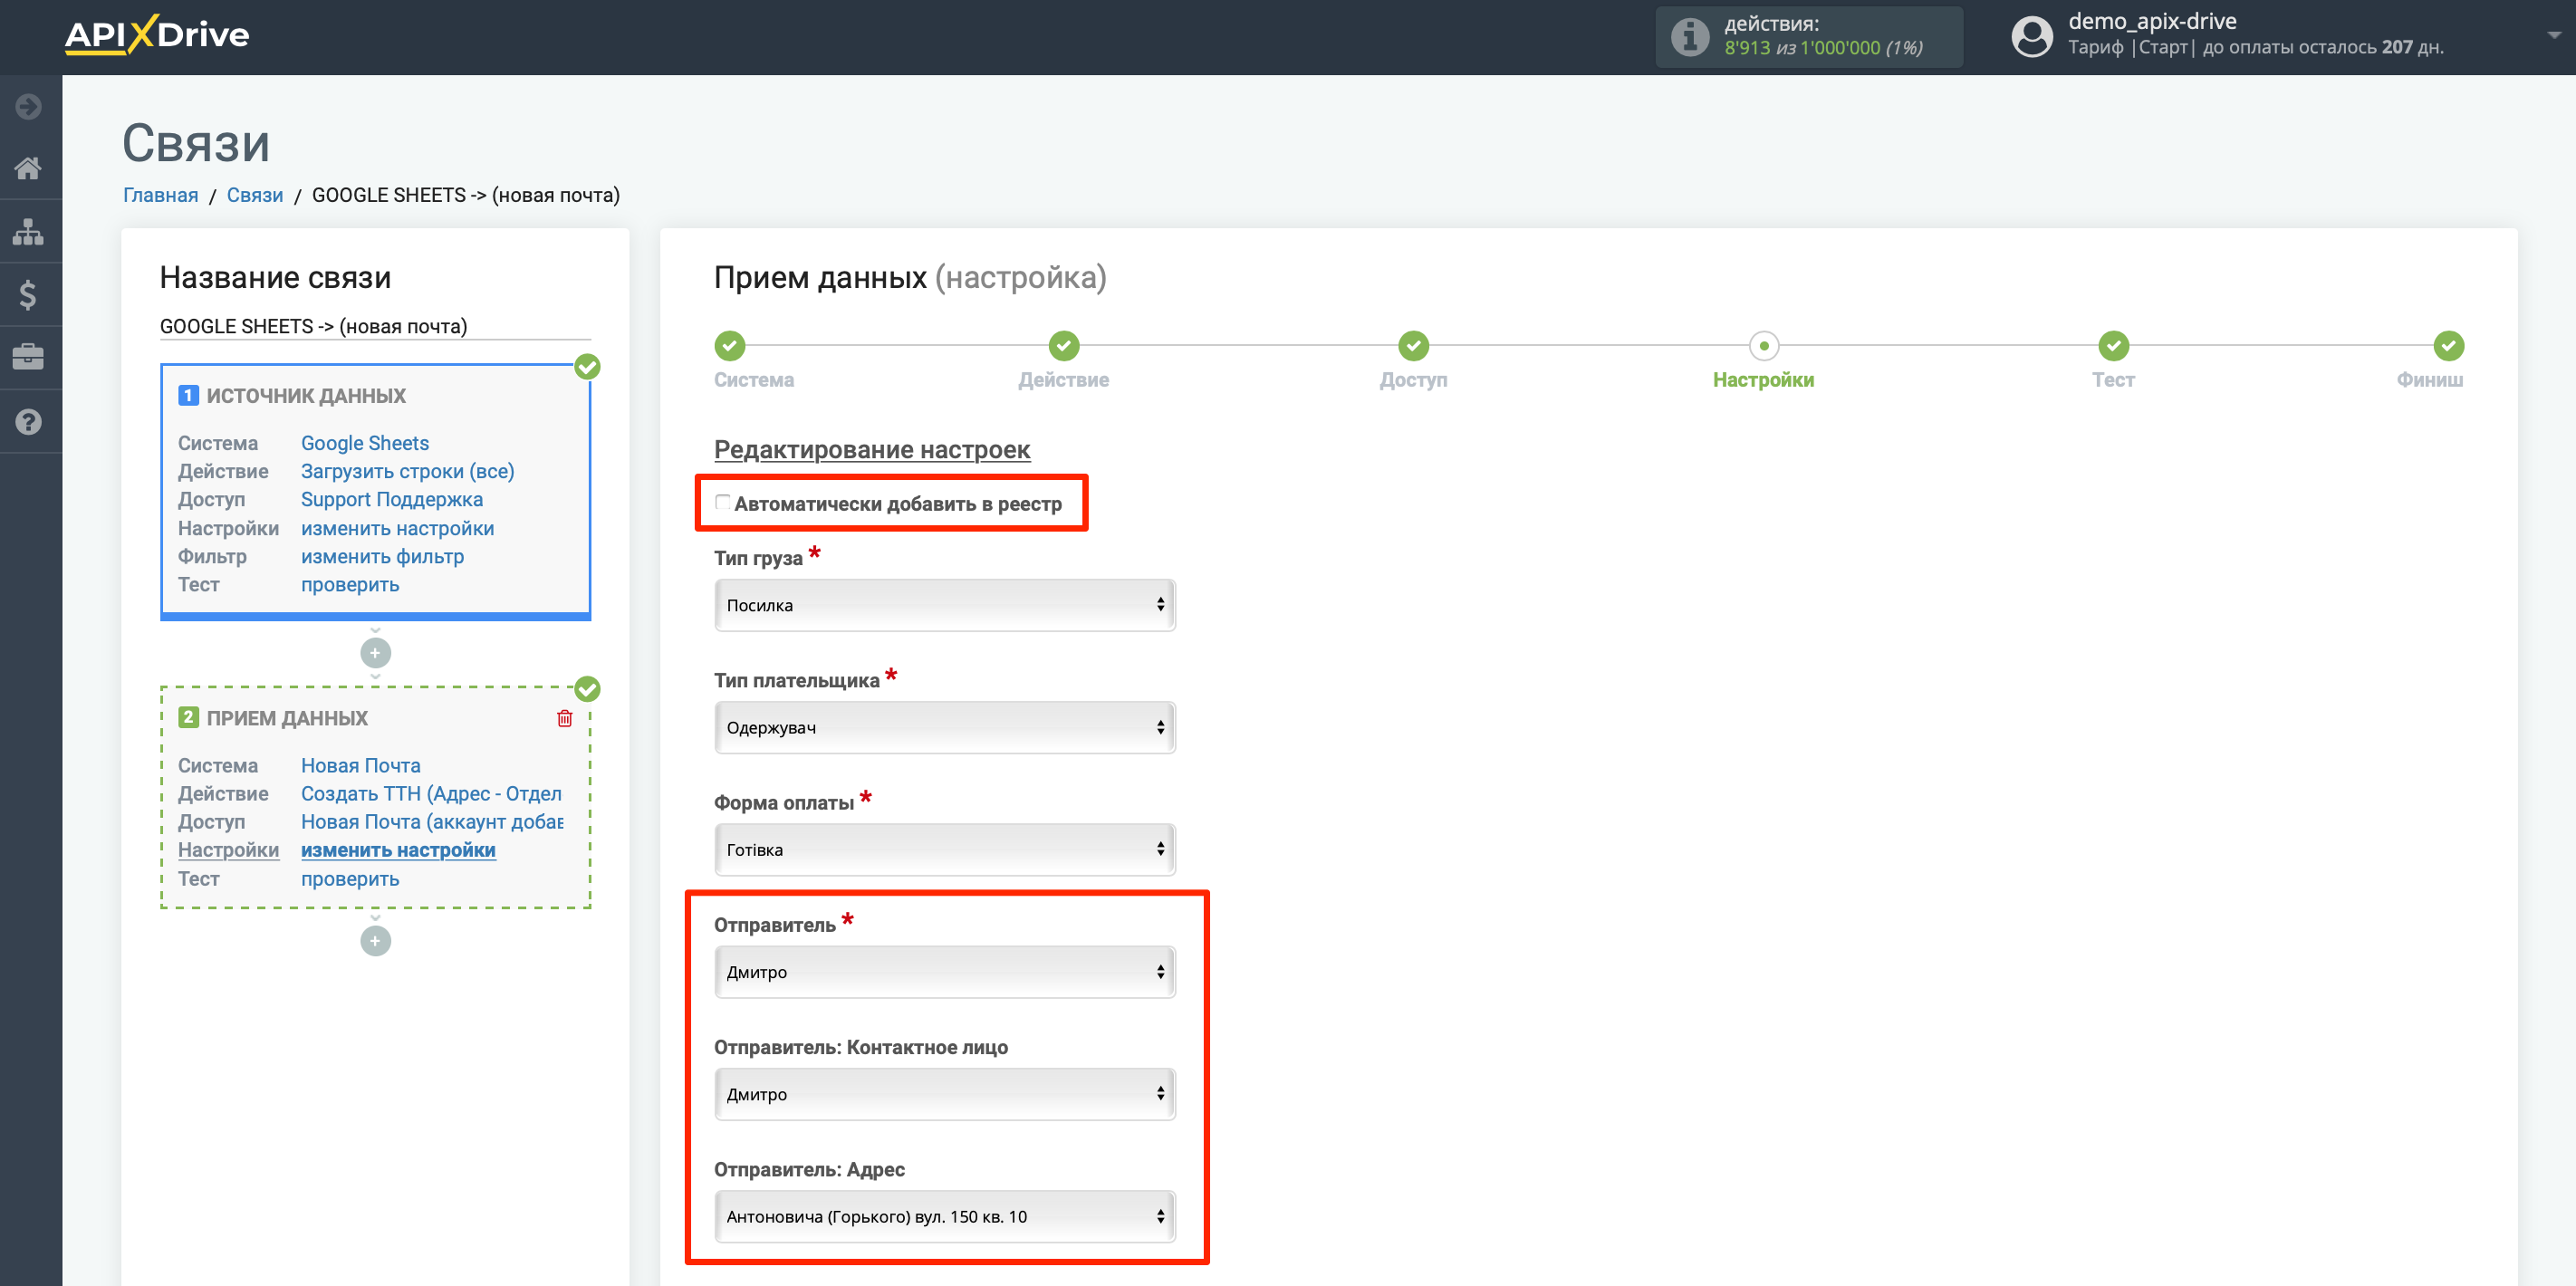This screenshot has width=2576, height=1286.
Task: Open Тип плательщика dropdown
Action: 944,727
